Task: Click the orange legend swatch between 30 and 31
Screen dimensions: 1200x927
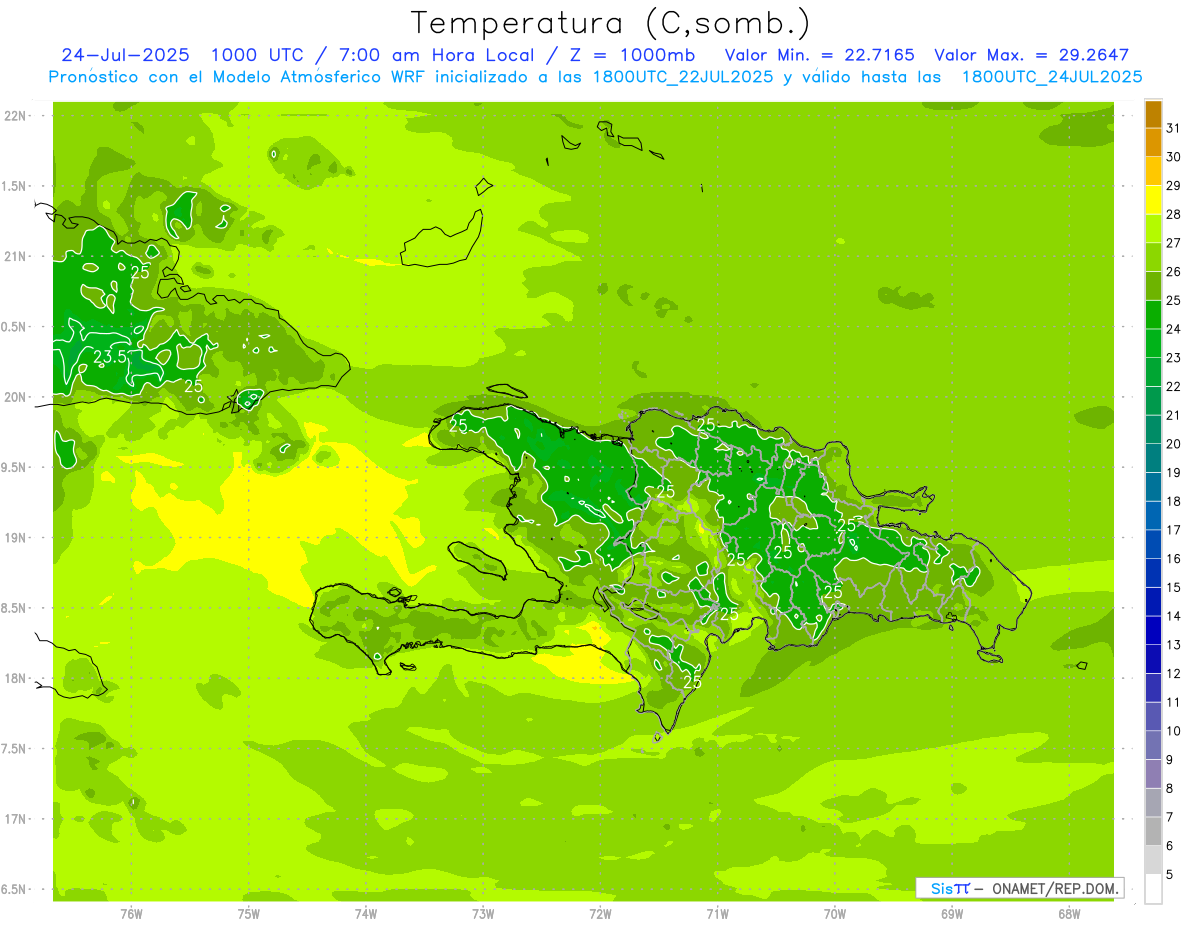Action: coord(1153,143)
